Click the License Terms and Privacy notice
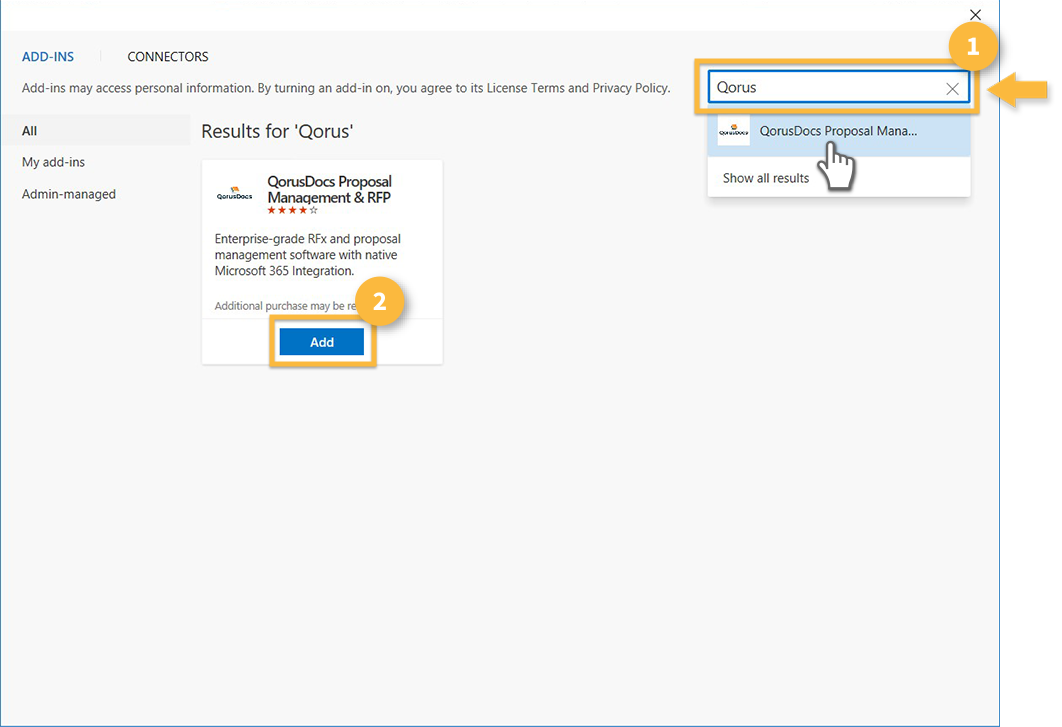 pos(346,88)
